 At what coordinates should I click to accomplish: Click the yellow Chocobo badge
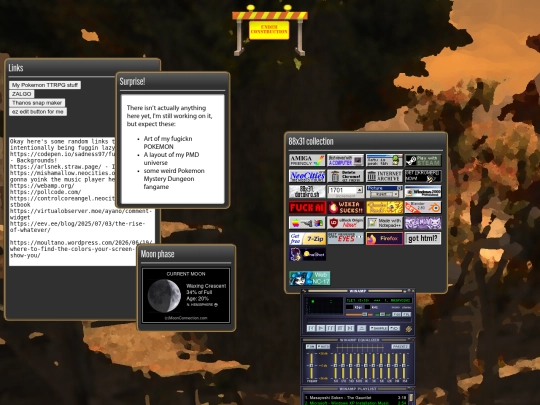tap(384, 207)
